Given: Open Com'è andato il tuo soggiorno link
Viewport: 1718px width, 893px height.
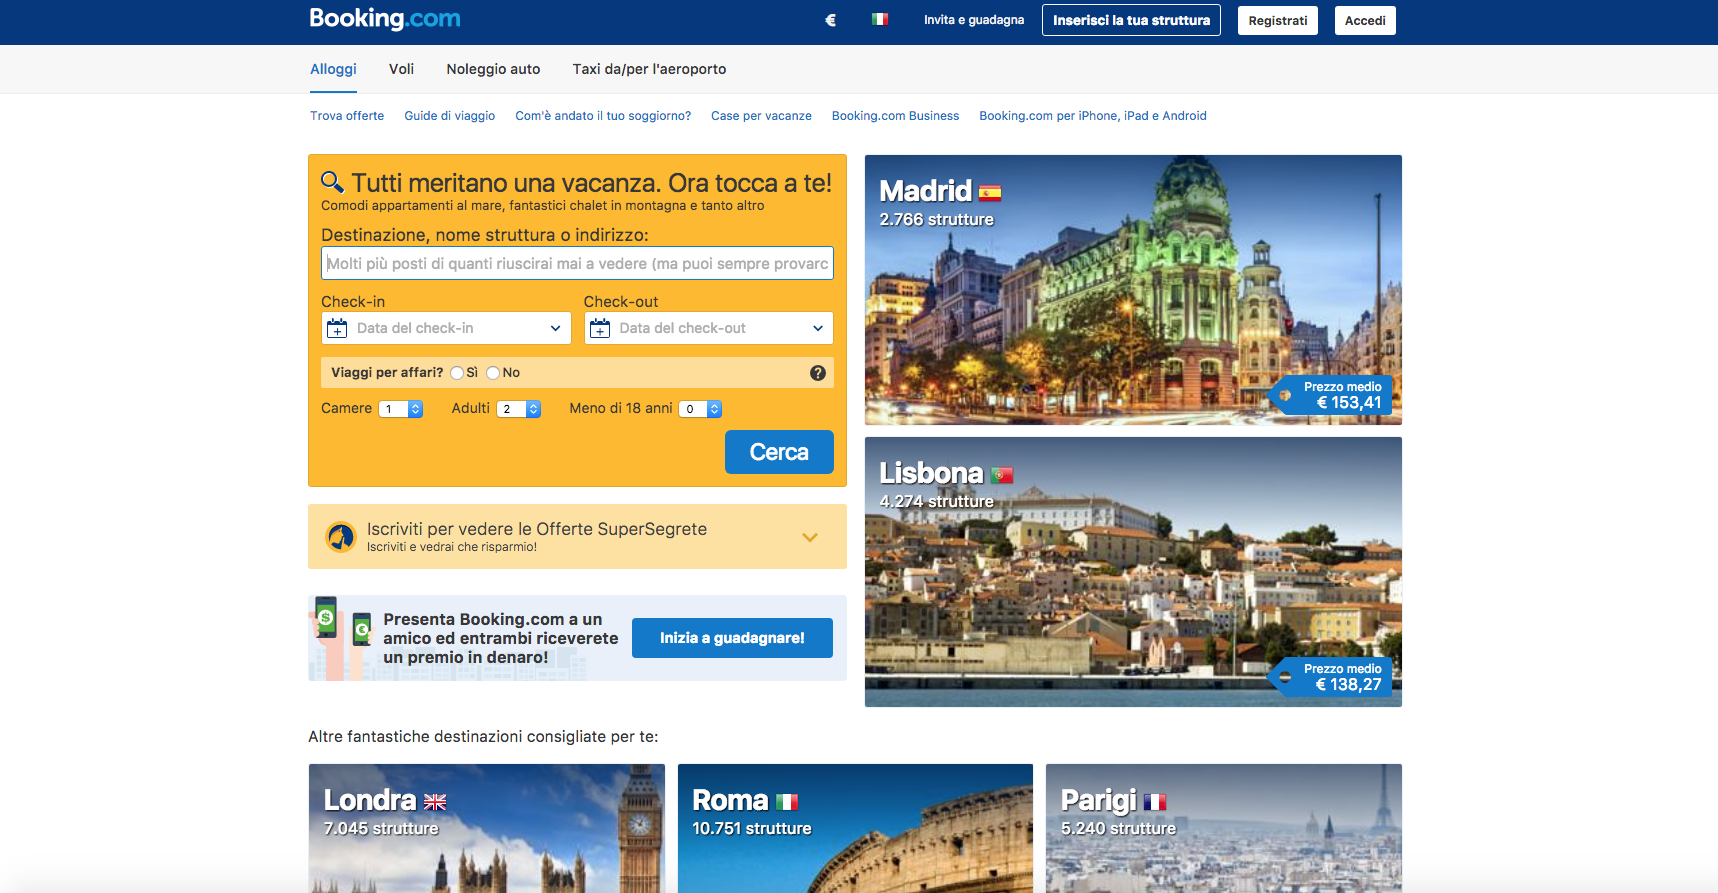Looking at the screenshot, I should tap(603, 116).
